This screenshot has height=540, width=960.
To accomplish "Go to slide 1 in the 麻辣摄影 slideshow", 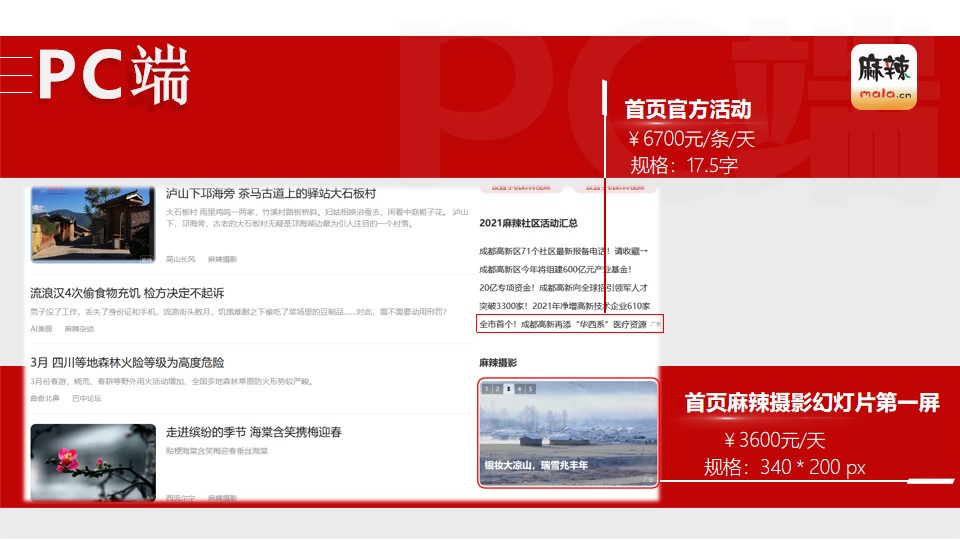I will (x=487, y=389).
